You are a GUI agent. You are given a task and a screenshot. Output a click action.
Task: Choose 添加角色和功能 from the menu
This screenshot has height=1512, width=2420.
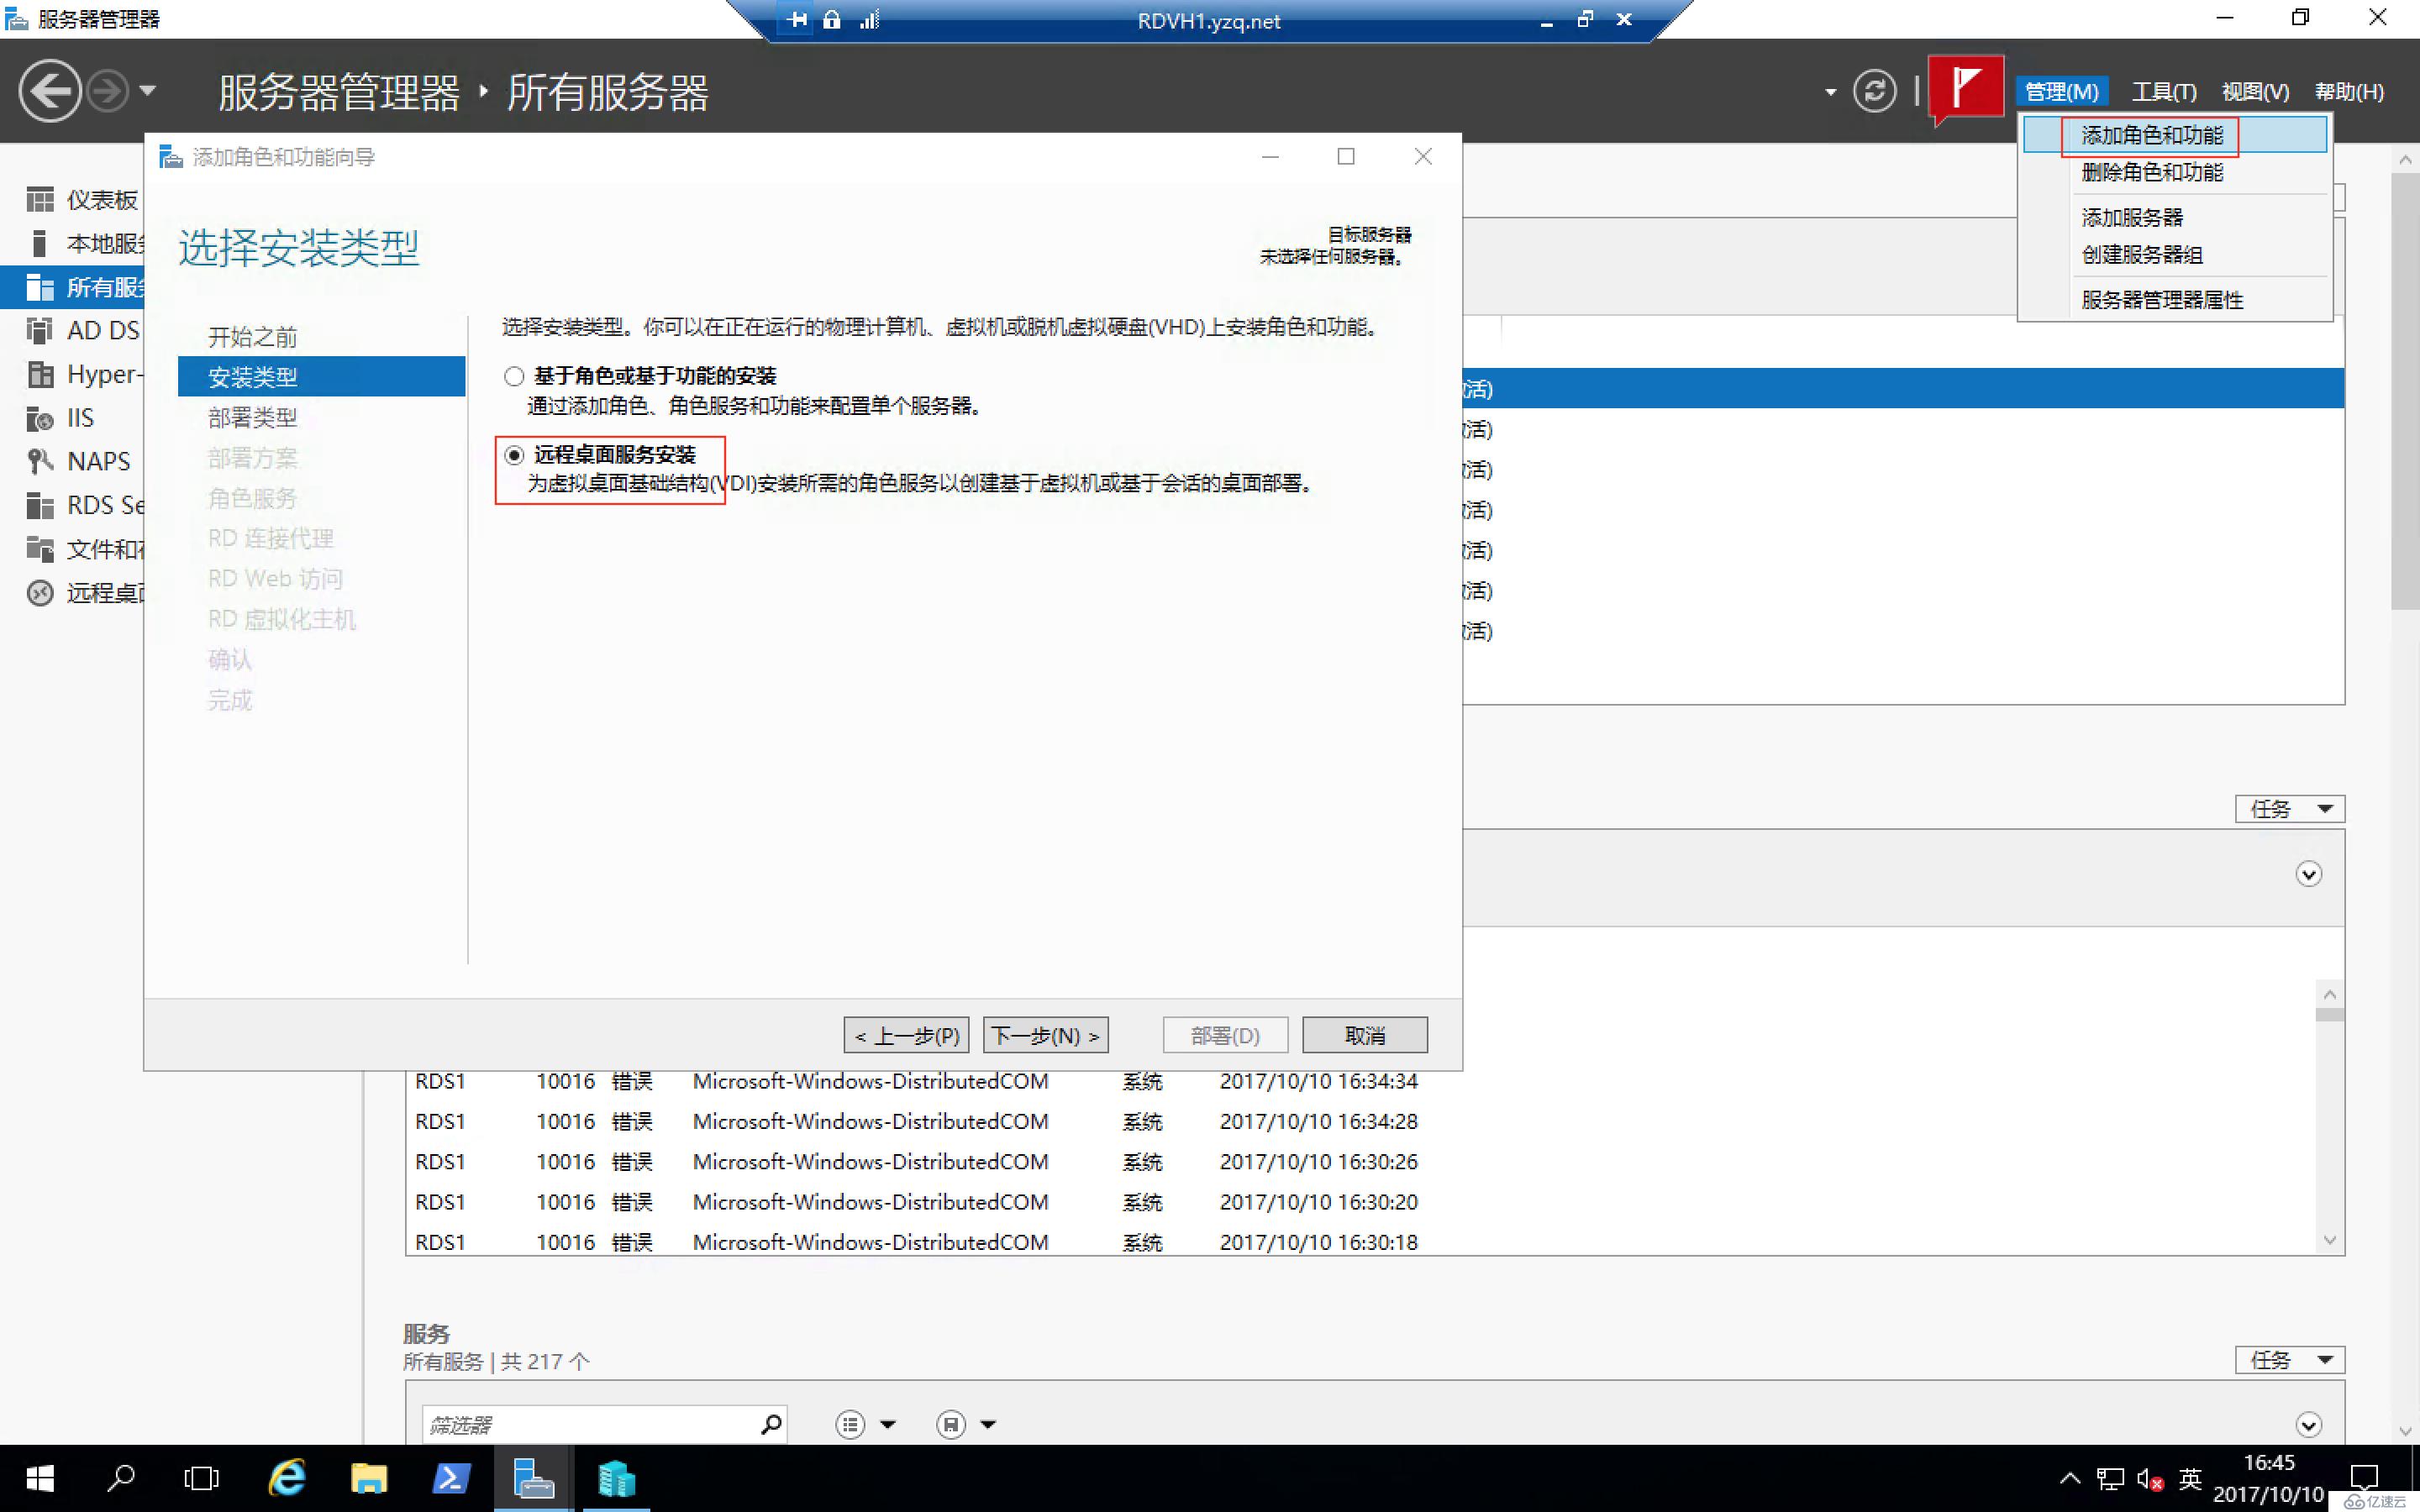pos(2175,135)
